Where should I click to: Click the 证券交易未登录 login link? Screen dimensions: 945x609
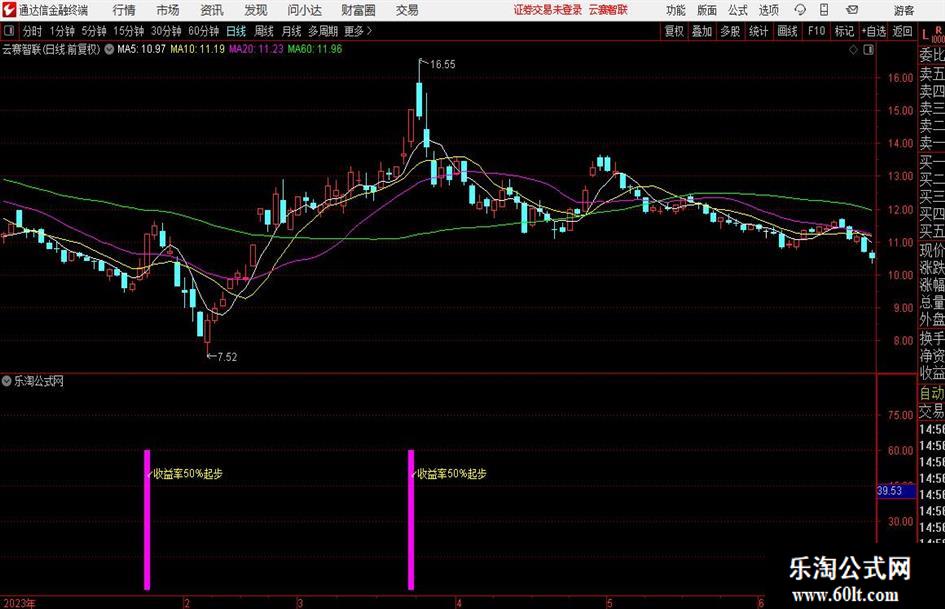pyautogui.click(x=548, y=10)
